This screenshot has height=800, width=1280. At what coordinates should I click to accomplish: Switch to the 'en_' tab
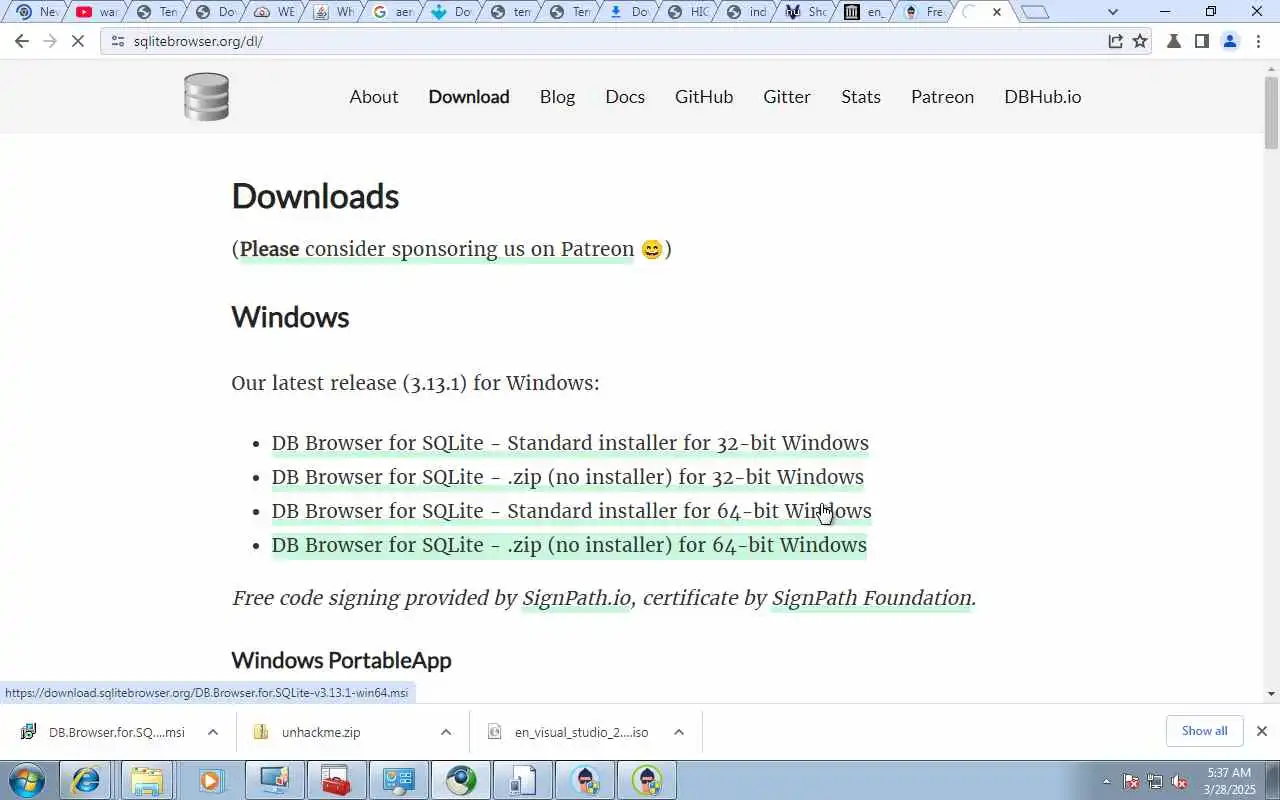[x=864, y=12]
